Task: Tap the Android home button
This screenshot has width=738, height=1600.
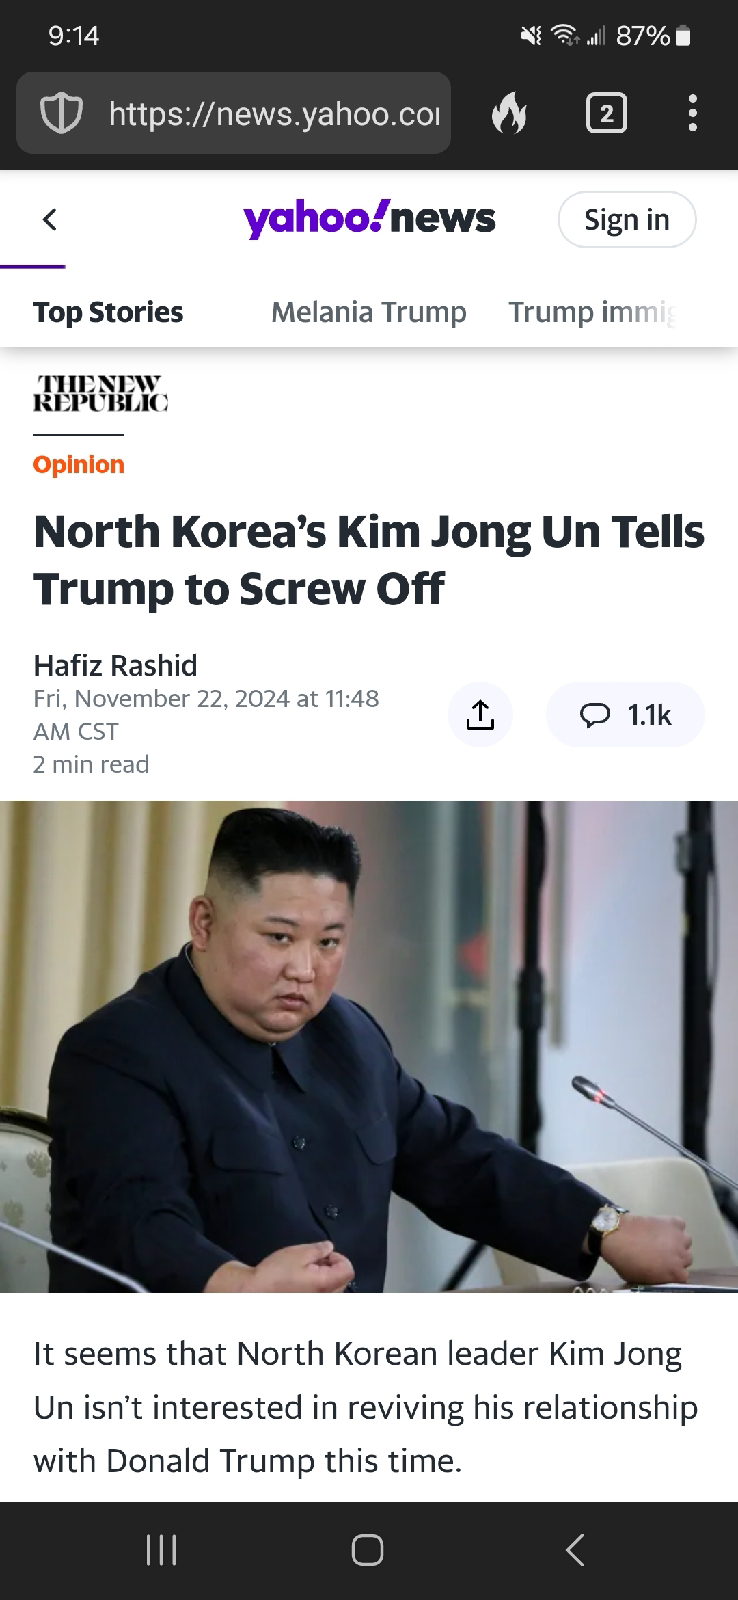Action: 367,1550
